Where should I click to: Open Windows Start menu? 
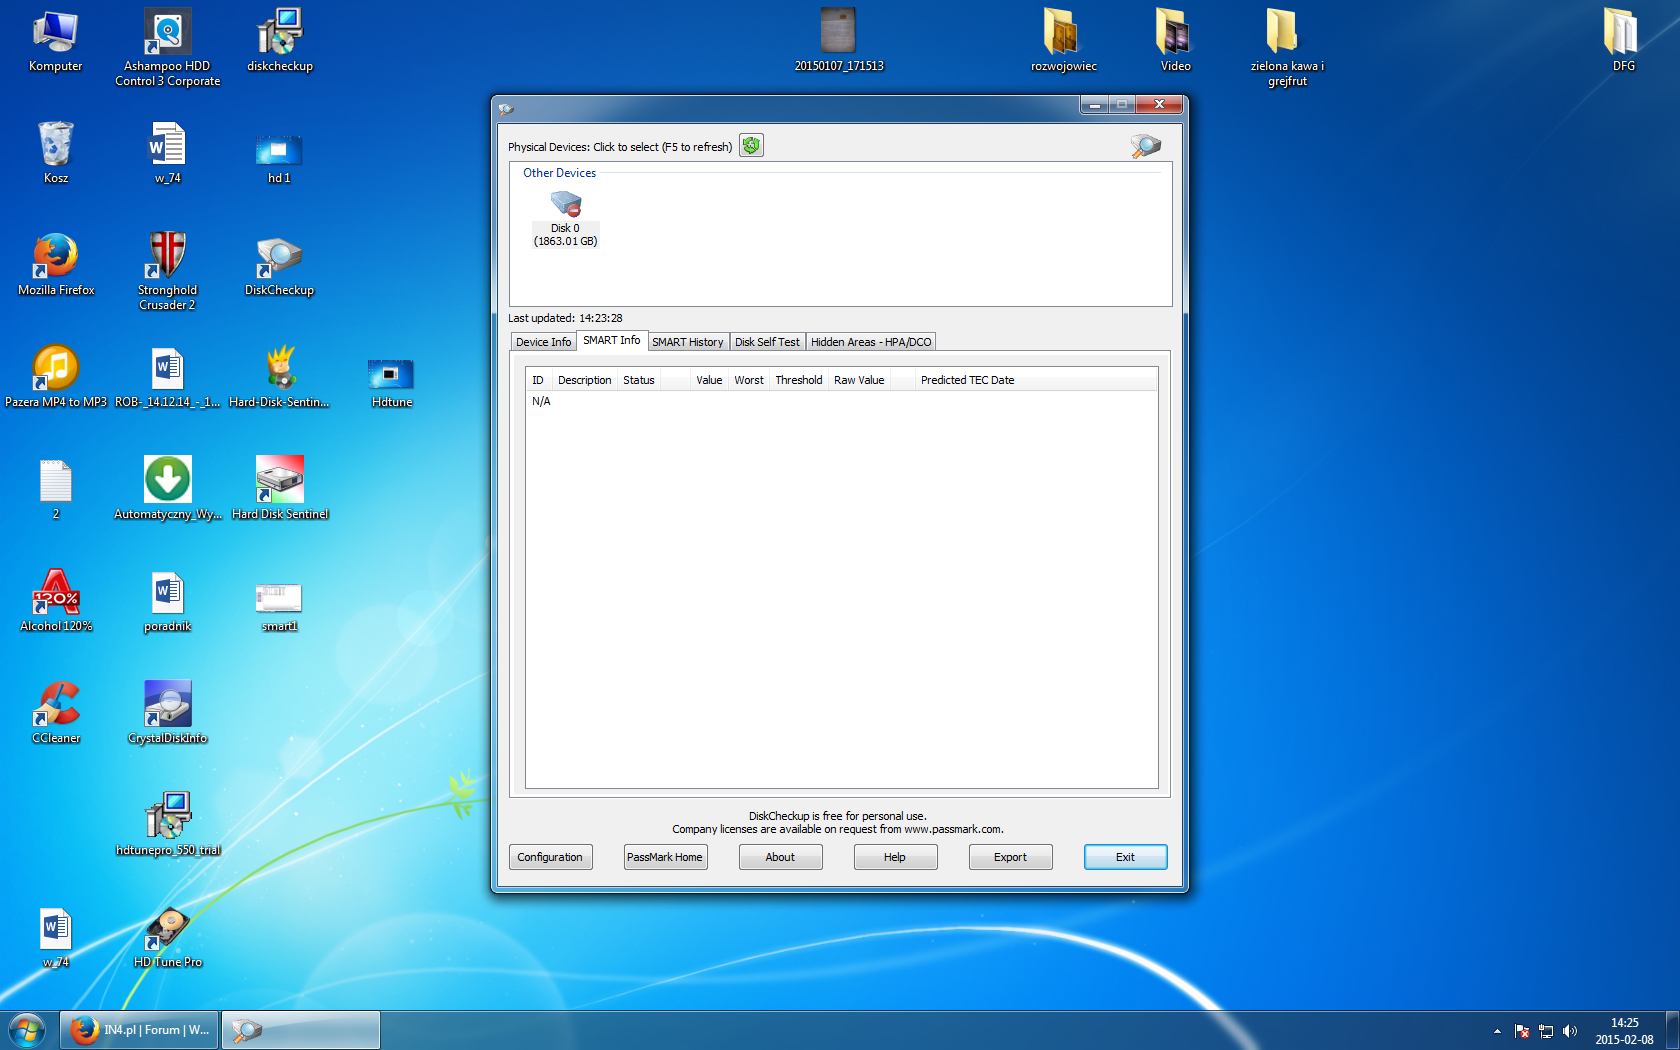pyautogui.click(x=27, y=1029)
